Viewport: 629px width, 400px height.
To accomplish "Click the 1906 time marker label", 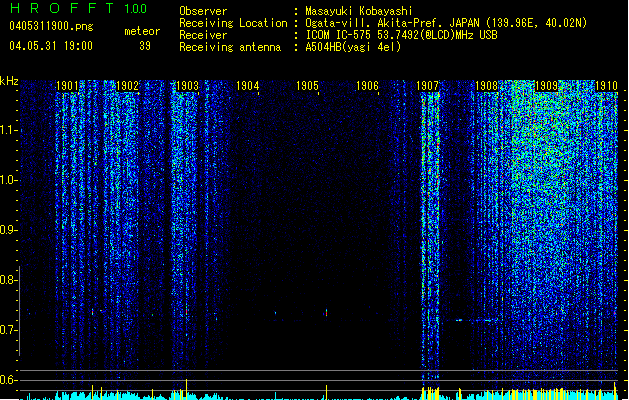I will tap(367, 86).
